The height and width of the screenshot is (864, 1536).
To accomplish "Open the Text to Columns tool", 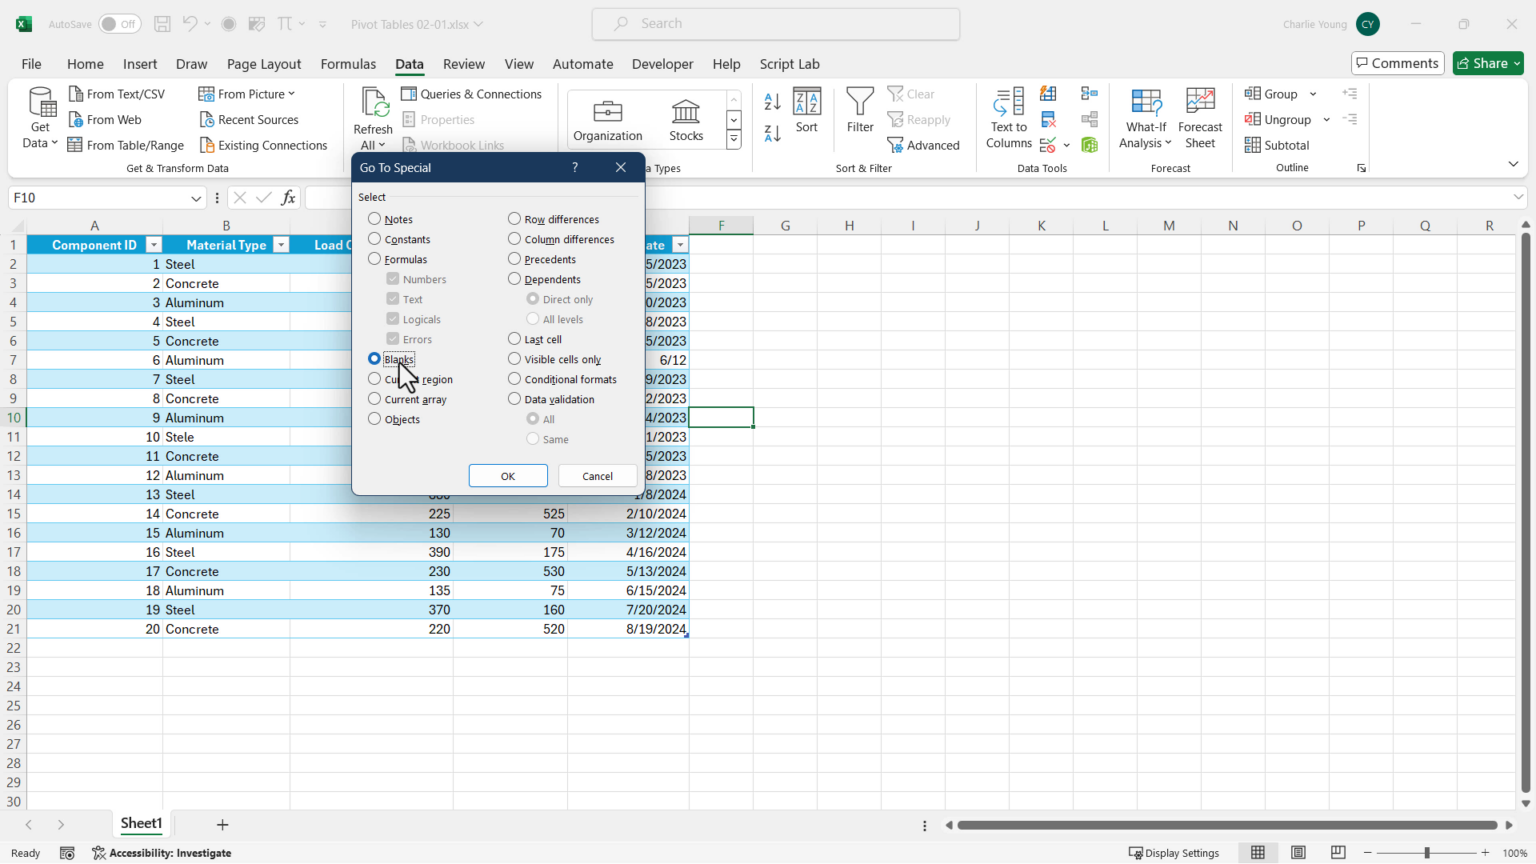I will [1008, 118].
